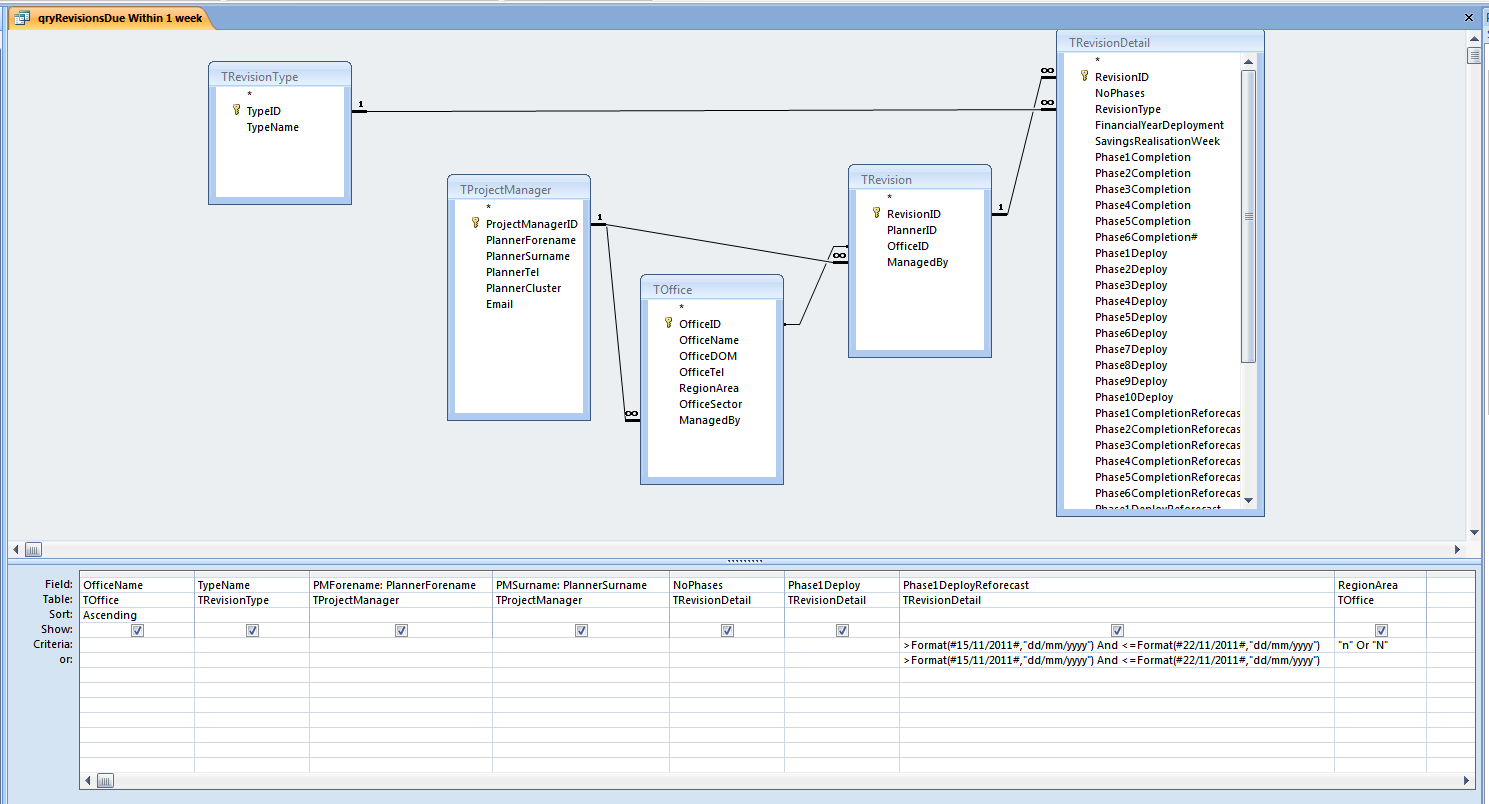Click the key icon beside OfficeID in TOffice

click(669, 323)
